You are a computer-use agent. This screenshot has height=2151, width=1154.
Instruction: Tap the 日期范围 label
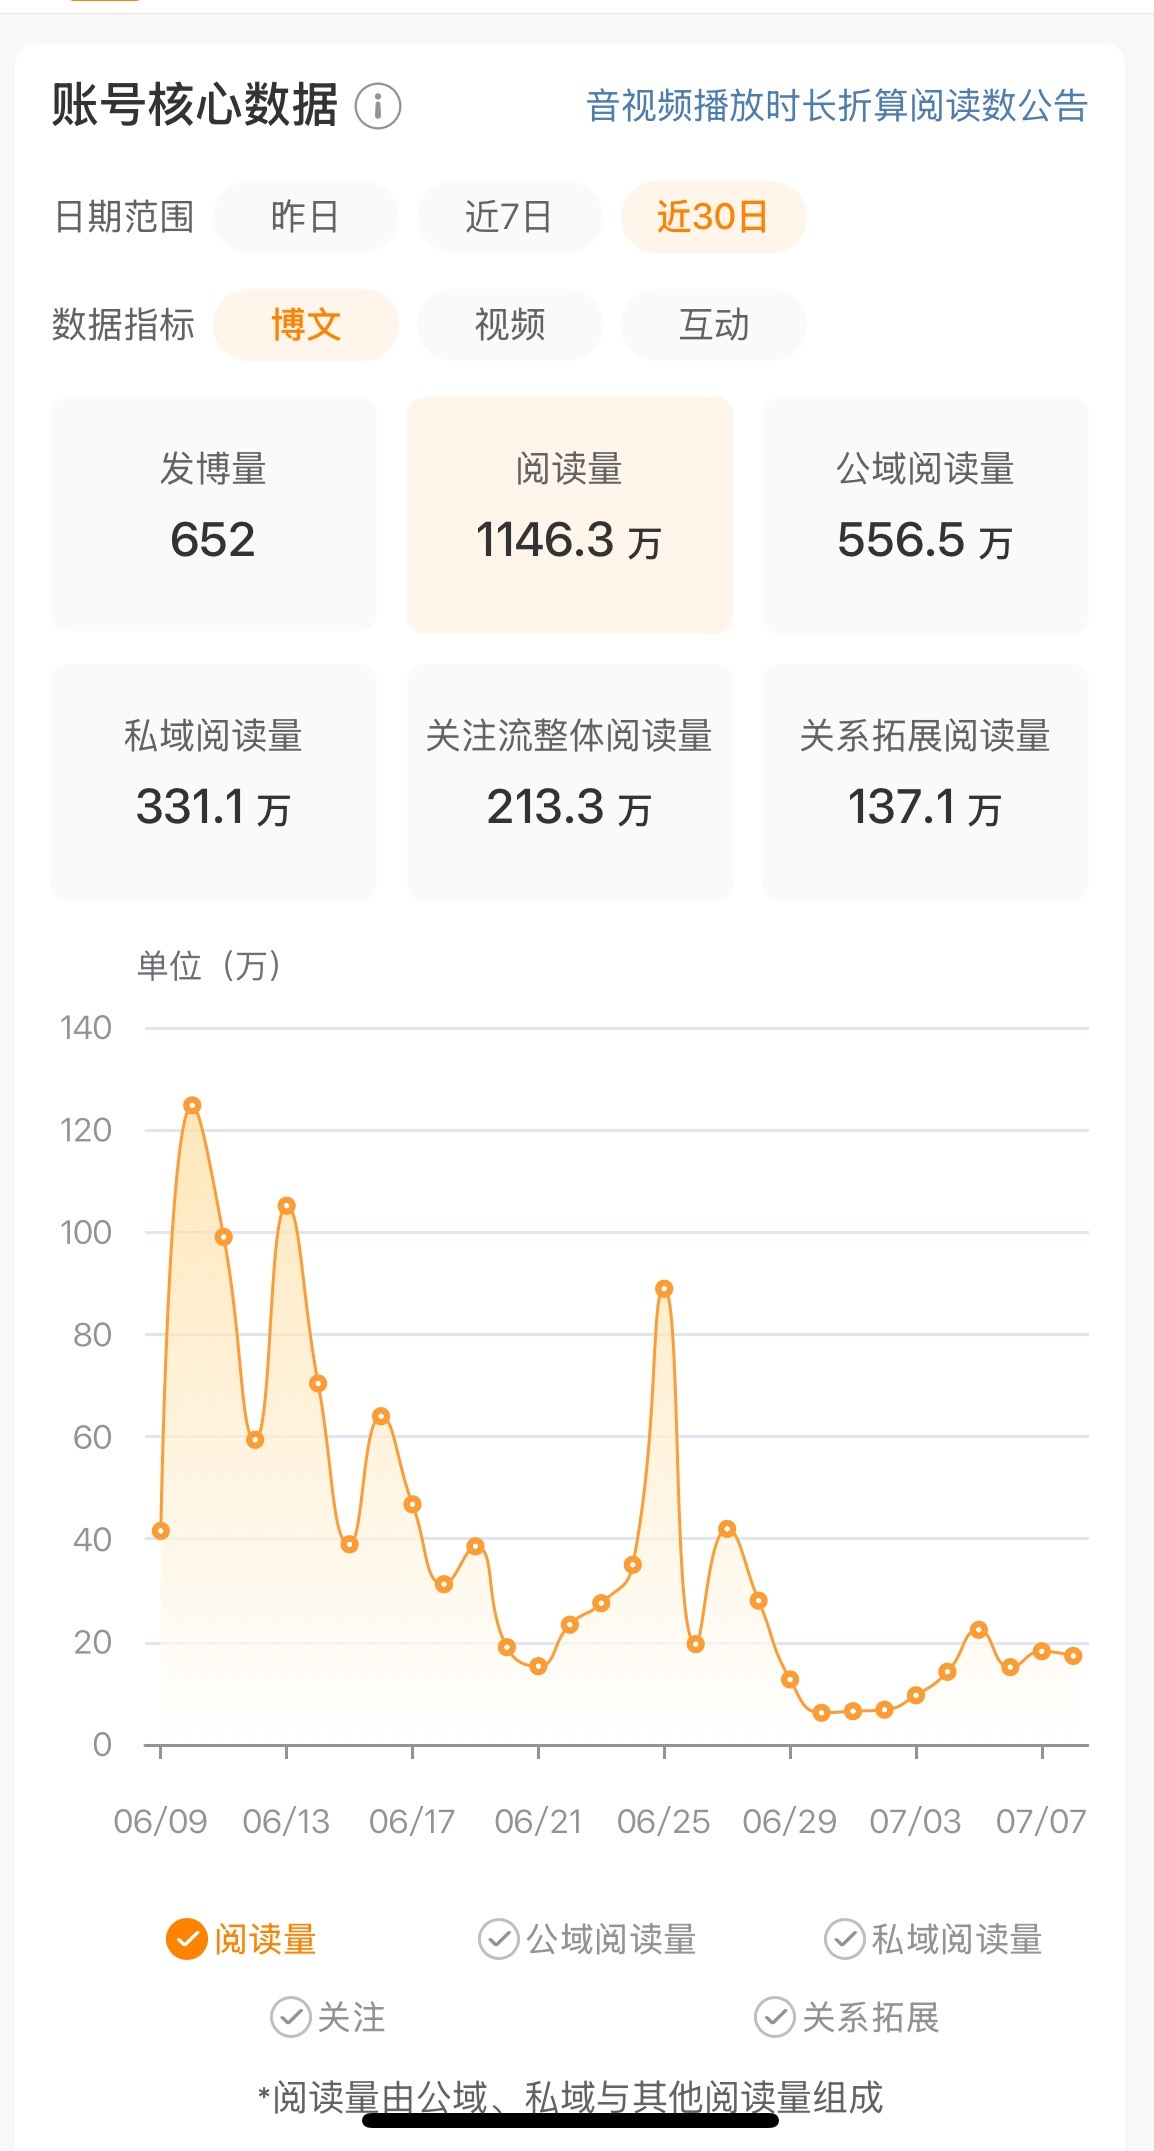pyautogui.click(x=123, y=217)
